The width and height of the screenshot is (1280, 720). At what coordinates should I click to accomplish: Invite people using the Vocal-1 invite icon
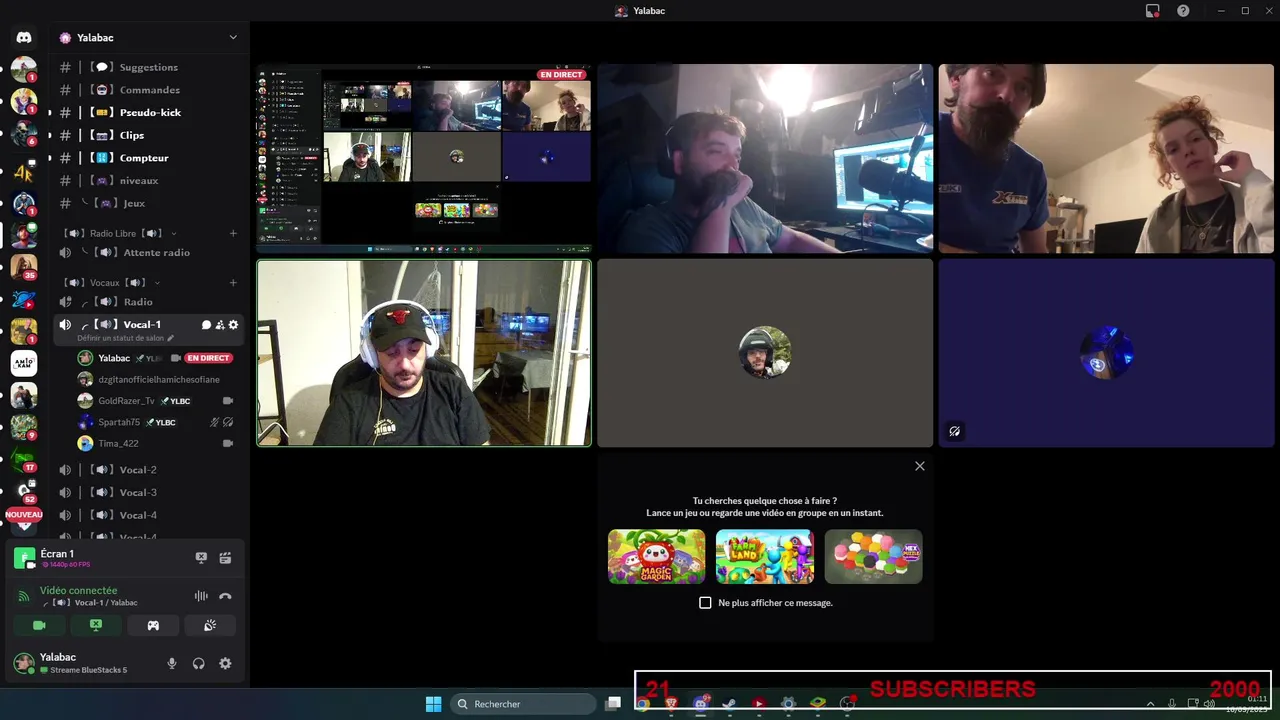pyautogui.click(x=220, y=325)
